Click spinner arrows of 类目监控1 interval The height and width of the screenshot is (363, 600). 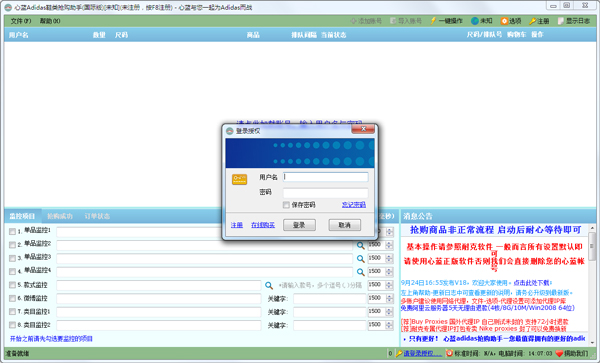[390, 312]
